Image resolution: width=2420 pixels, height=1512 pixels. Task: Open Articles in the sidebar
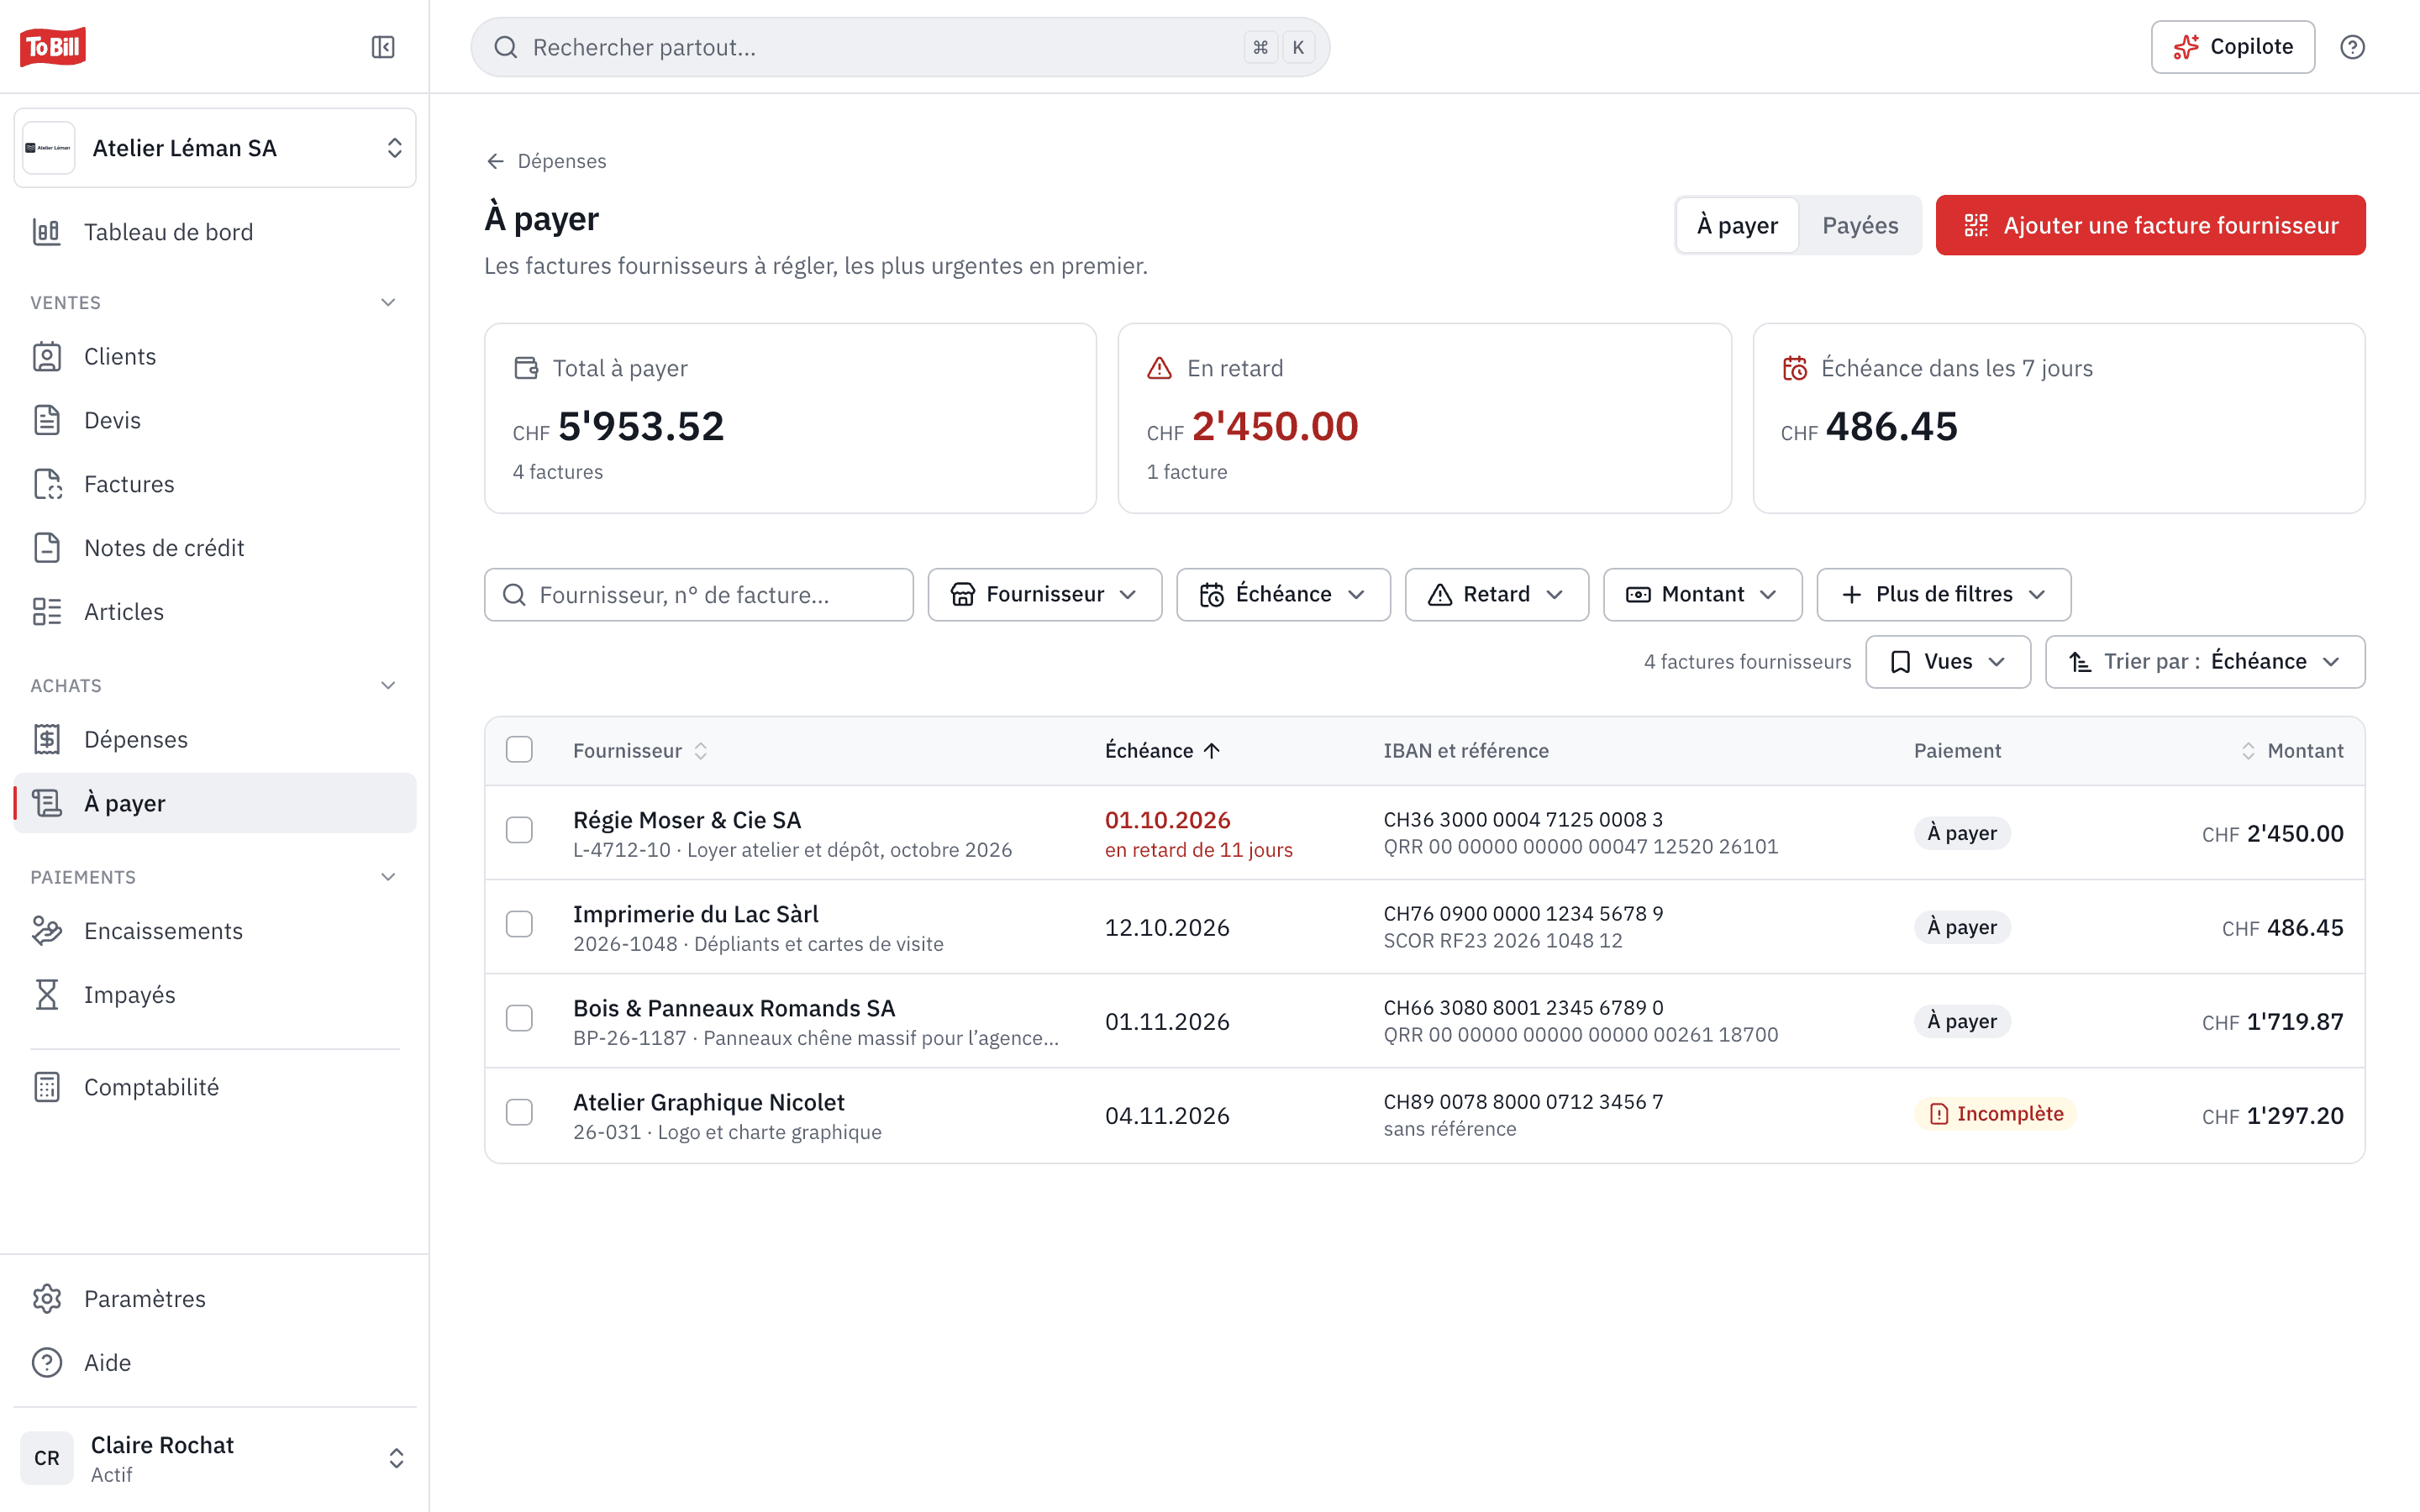pos(215,612)
